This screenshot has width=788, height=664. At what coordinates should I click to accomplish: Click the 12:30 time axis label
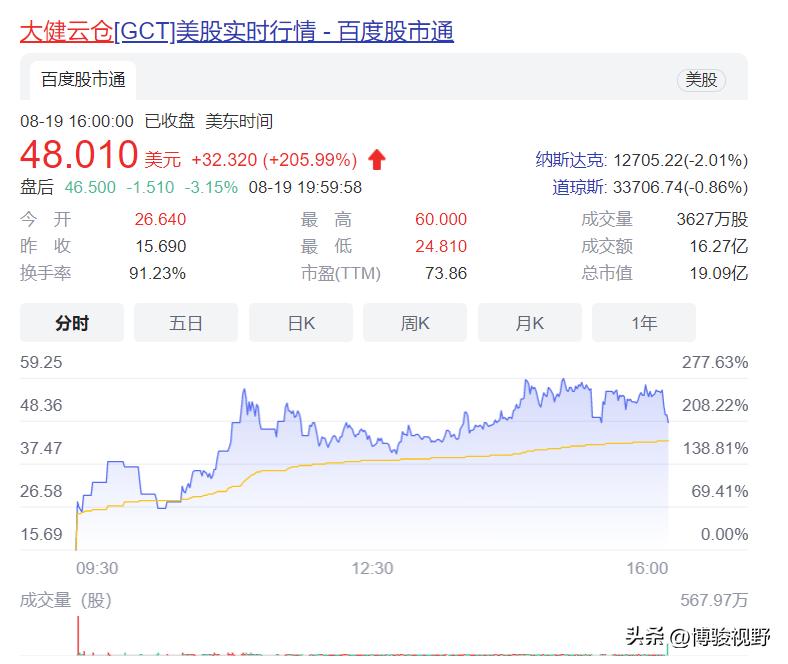coord(372,568)
